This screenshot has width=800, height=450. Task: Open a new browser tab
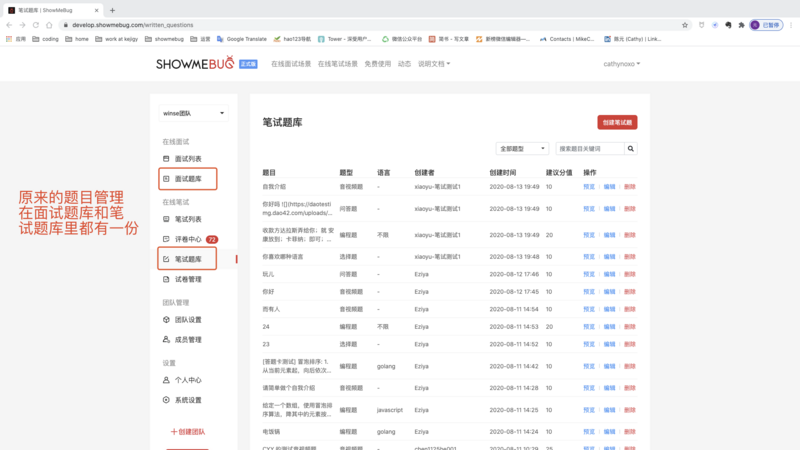[112, 10]
